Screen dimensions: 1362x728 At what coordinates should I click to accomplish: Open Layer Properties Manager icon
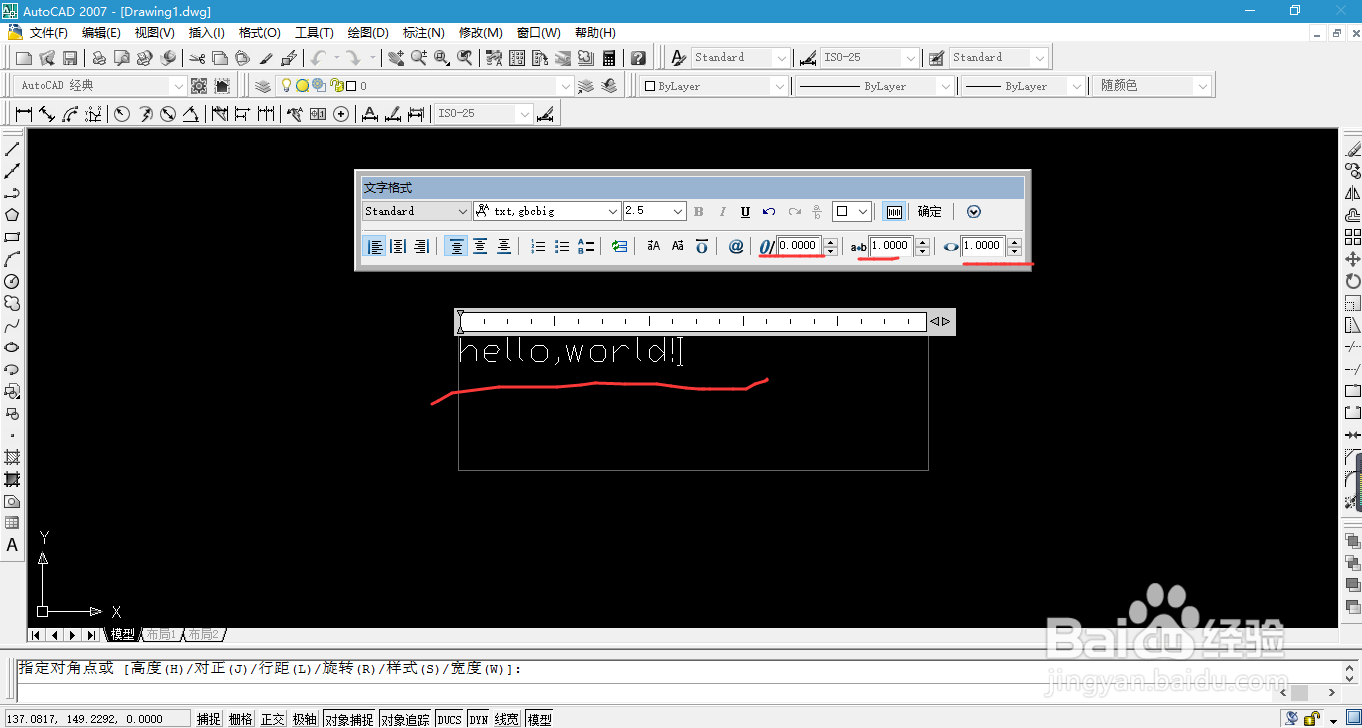[x=263, y=86]
